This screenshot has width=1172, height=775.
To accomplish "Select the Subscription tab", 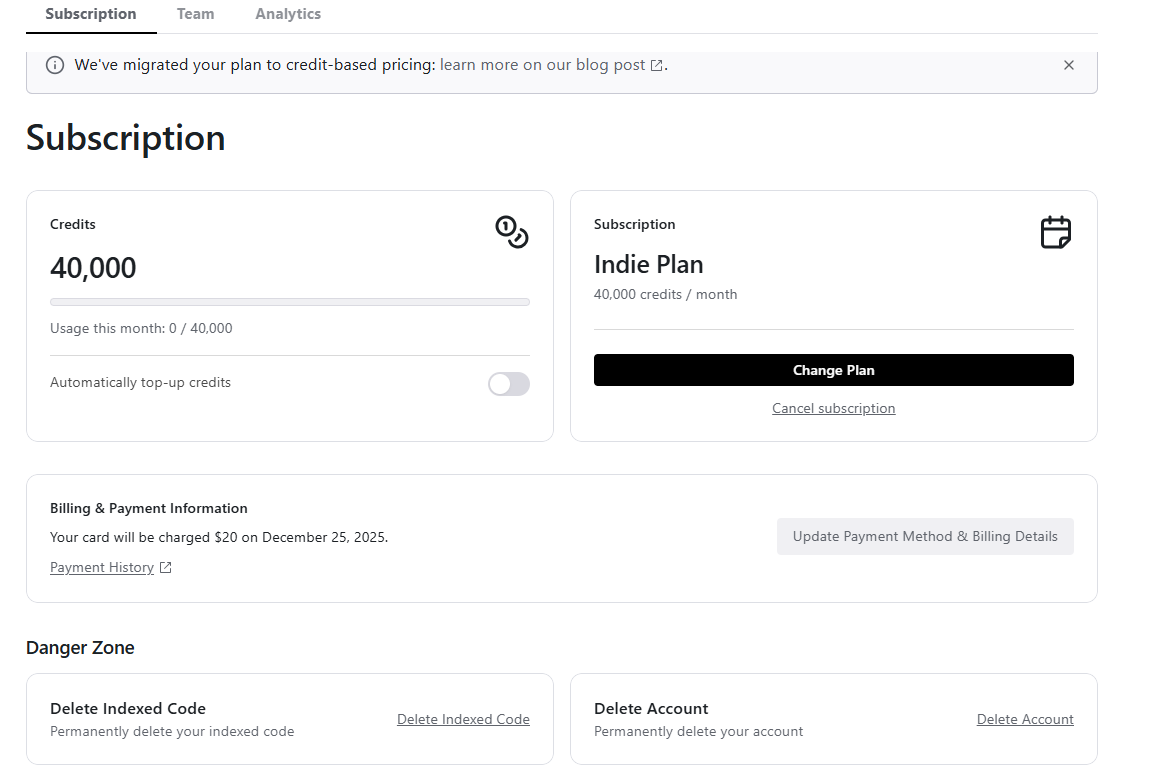I will [90, 14].
